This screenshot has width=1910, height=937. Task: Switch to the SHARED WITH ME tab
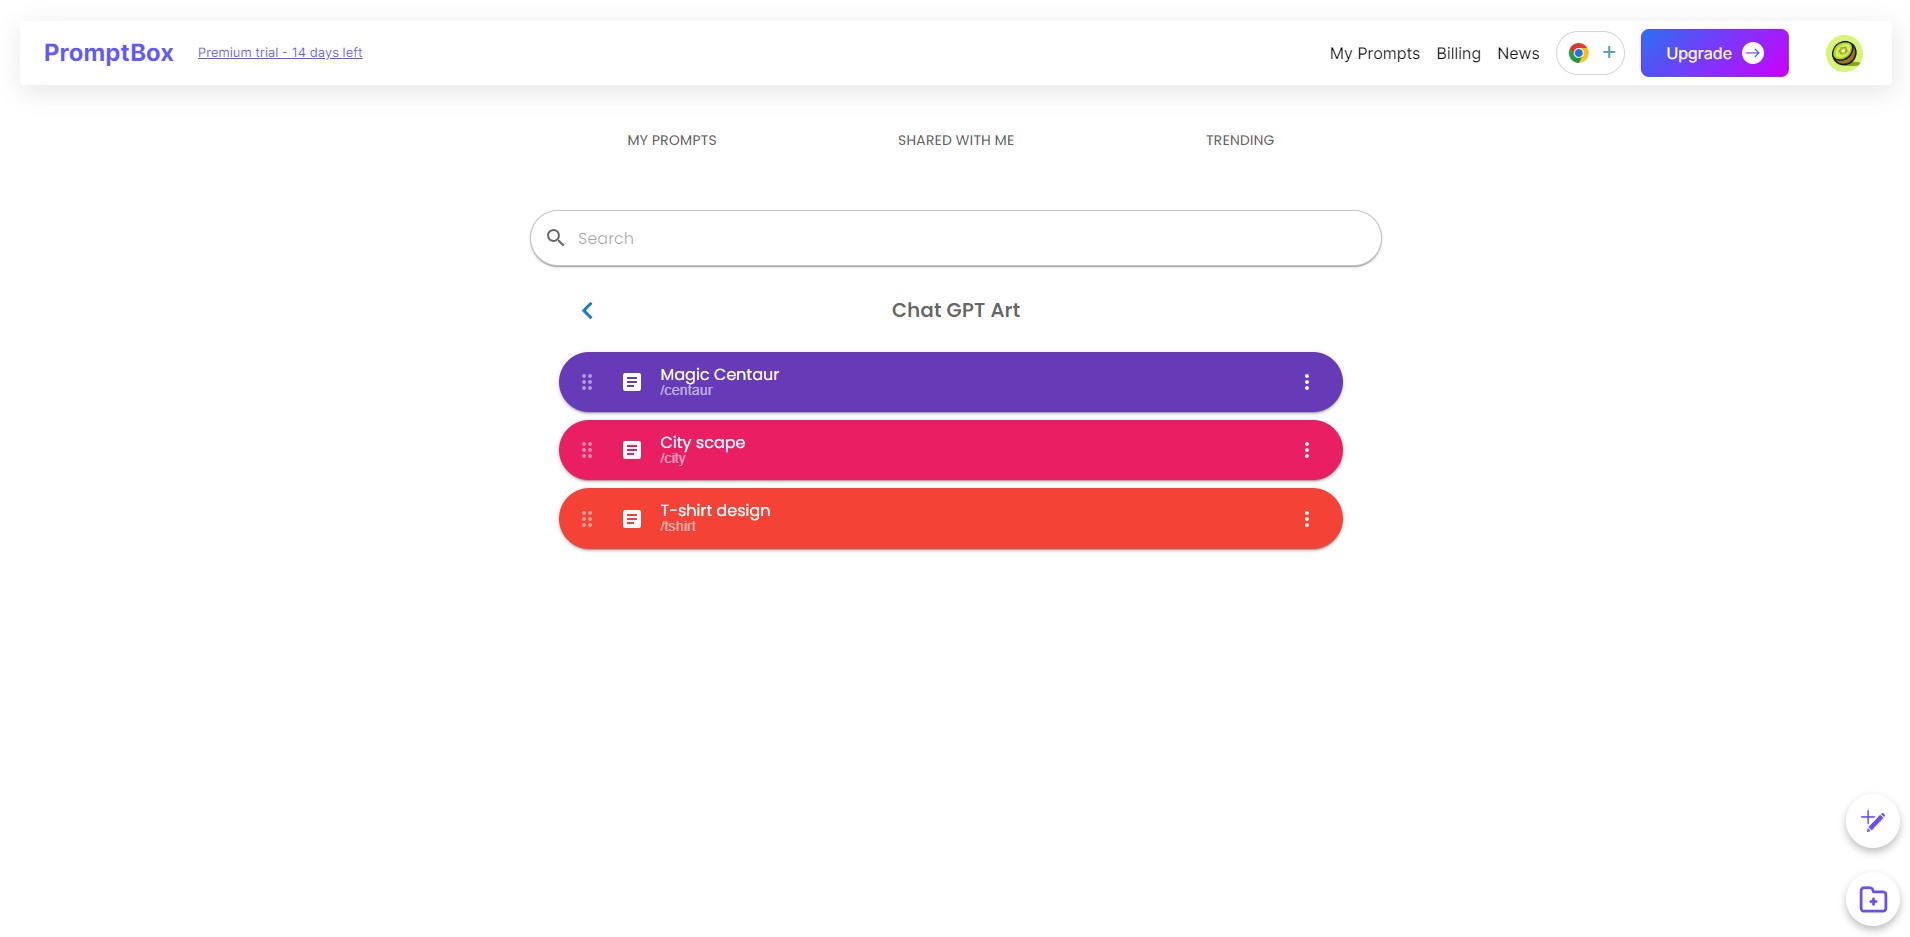pos(956,140)
